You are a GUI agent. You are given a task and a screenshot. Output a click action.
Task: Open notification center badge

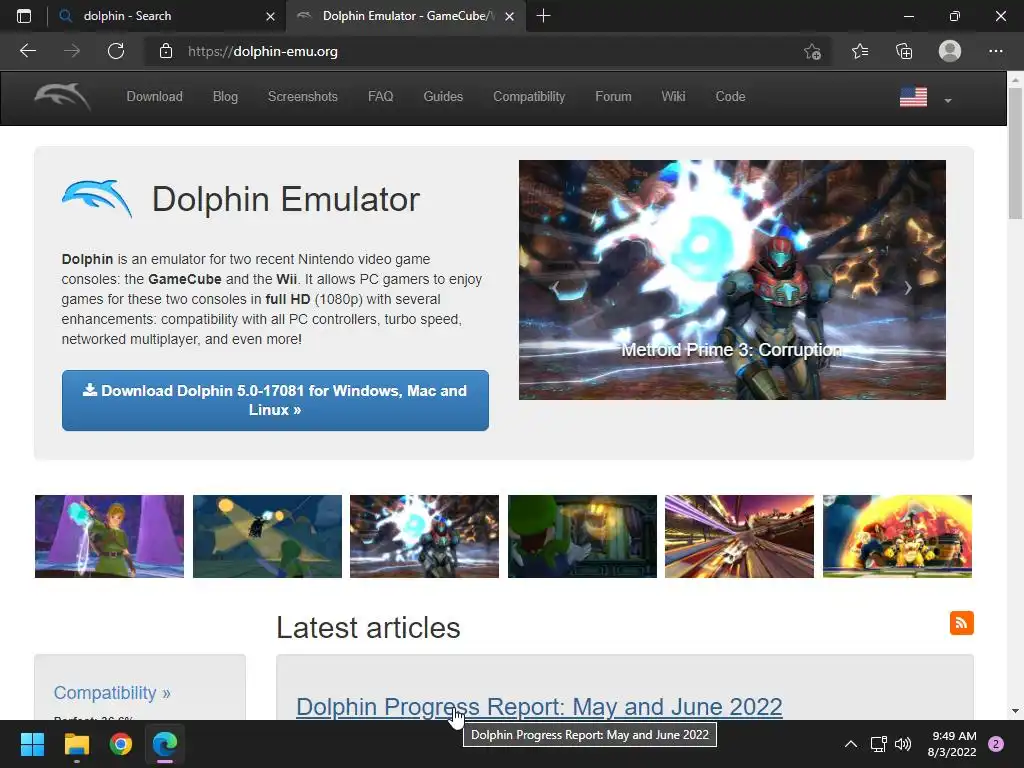996,744
